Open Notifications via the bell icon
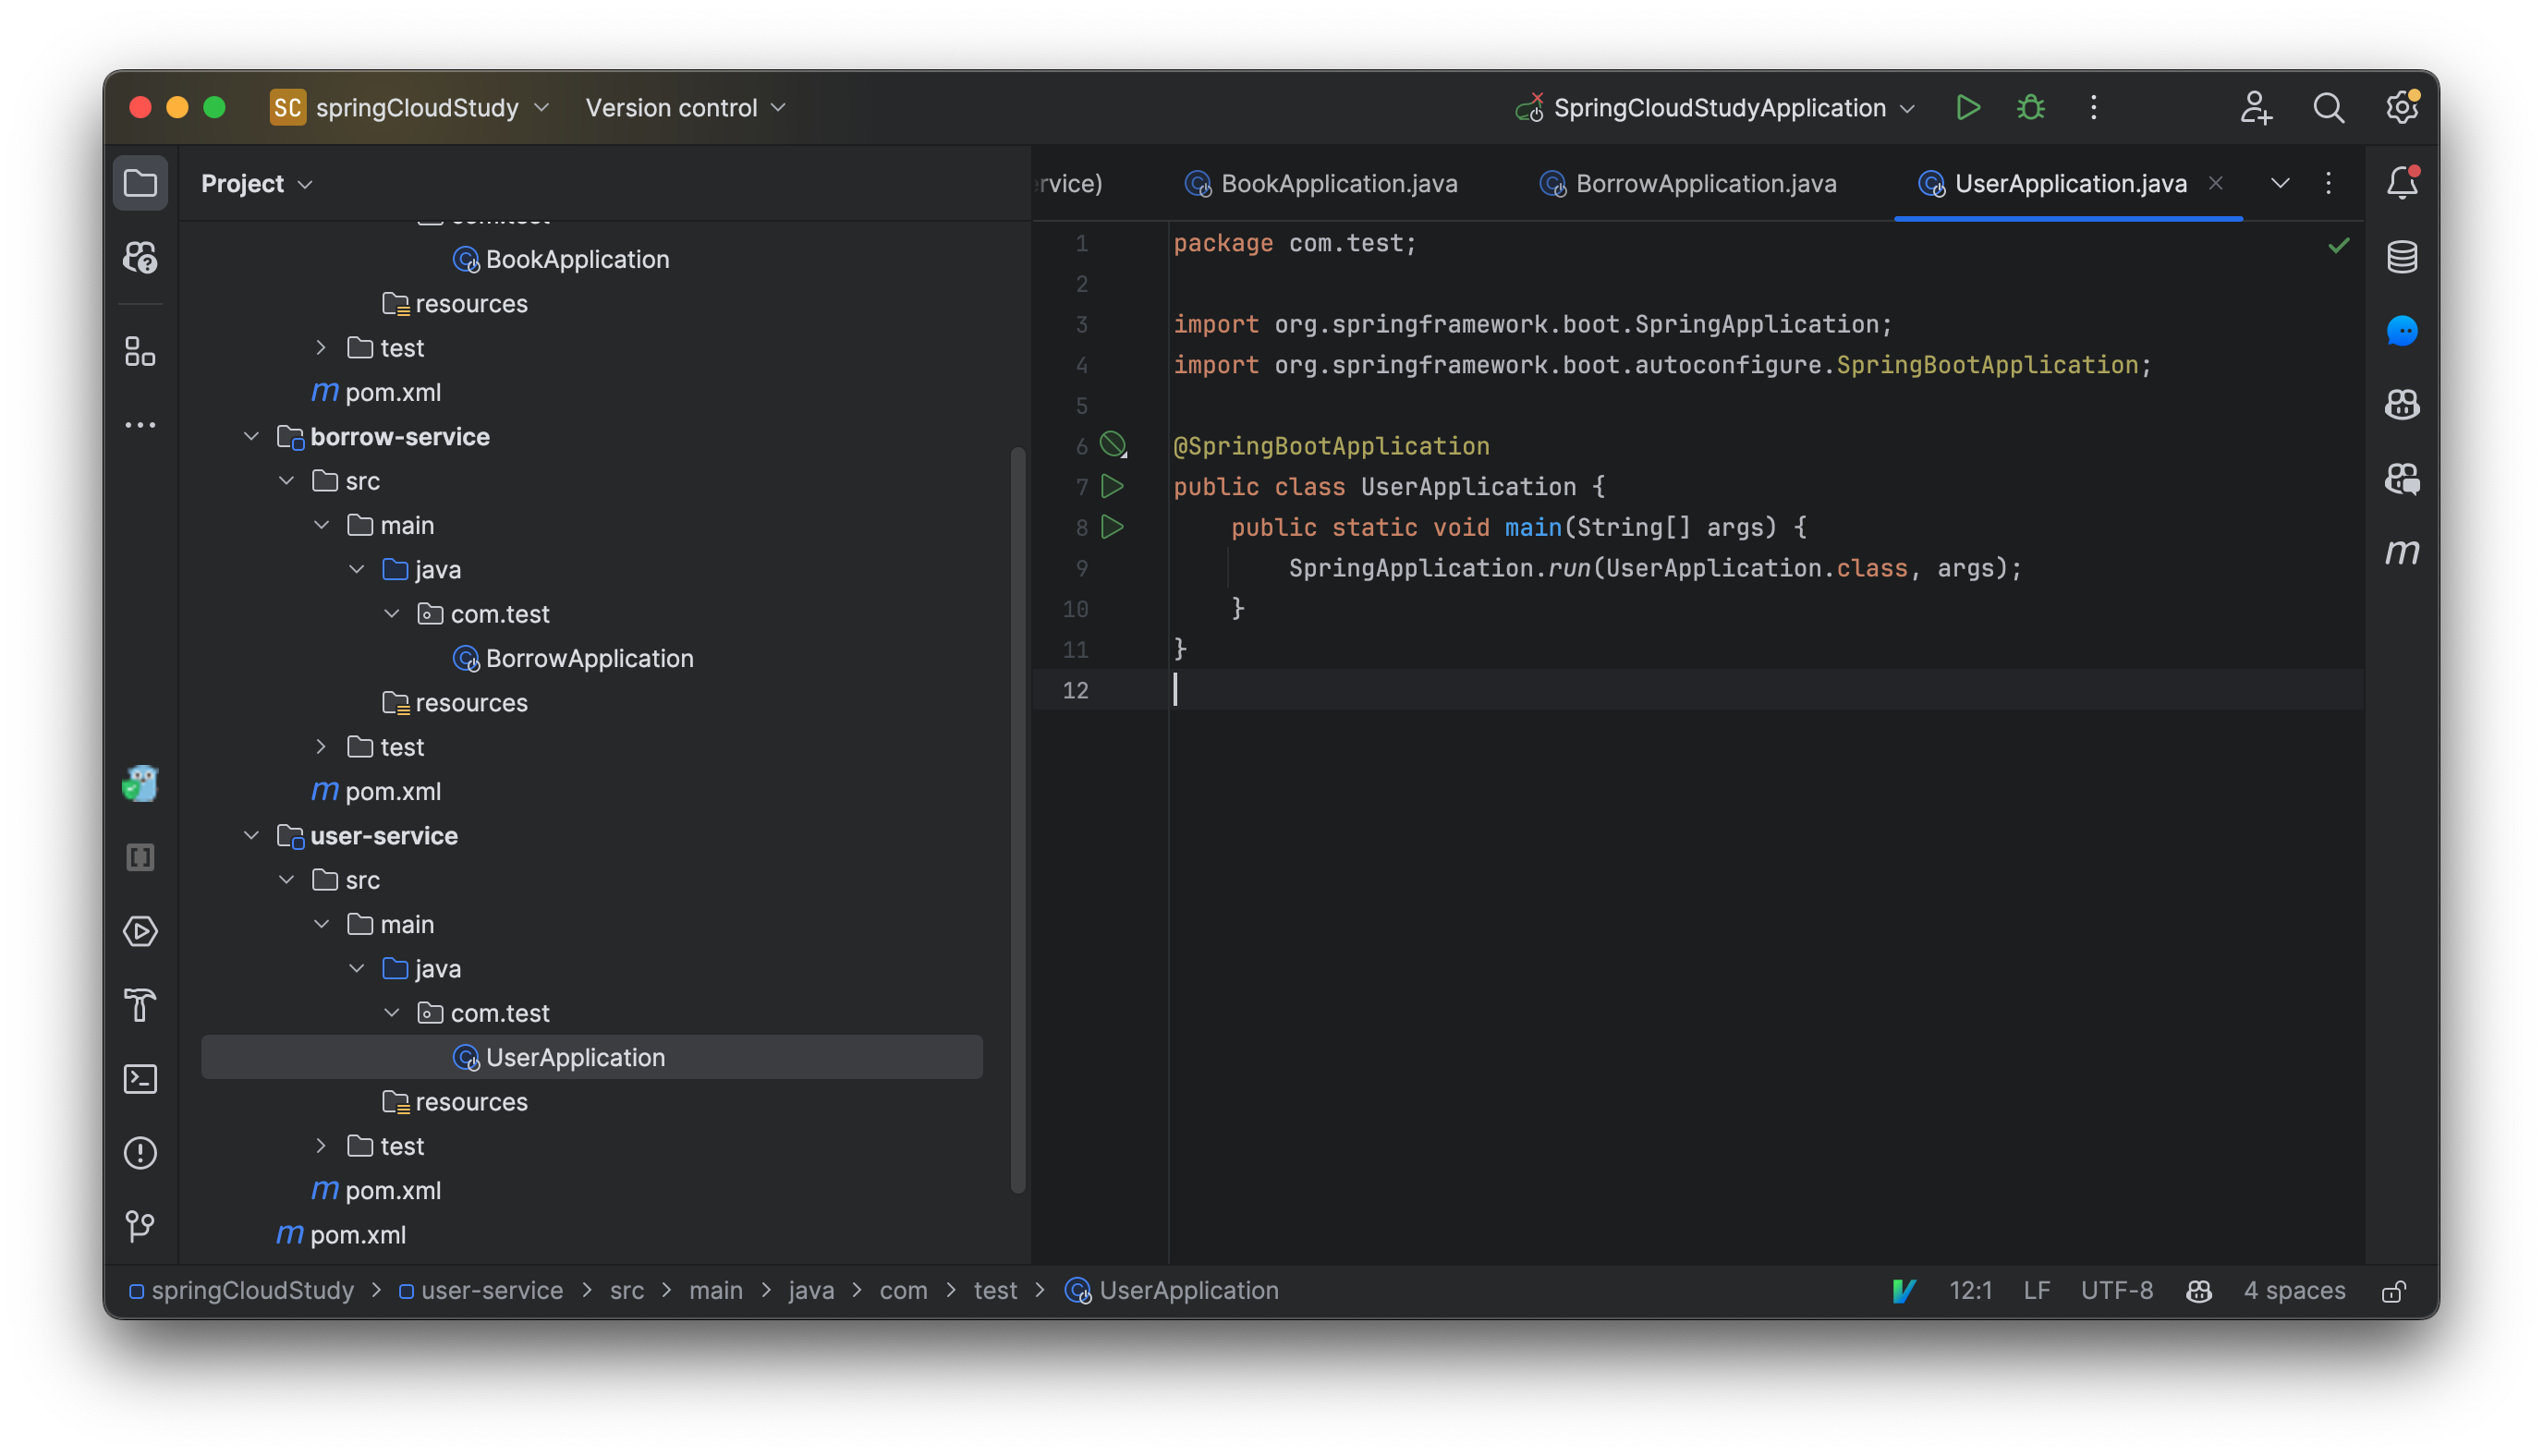The width and height of the screenshot is (2543, 1456). point(2403,182)
